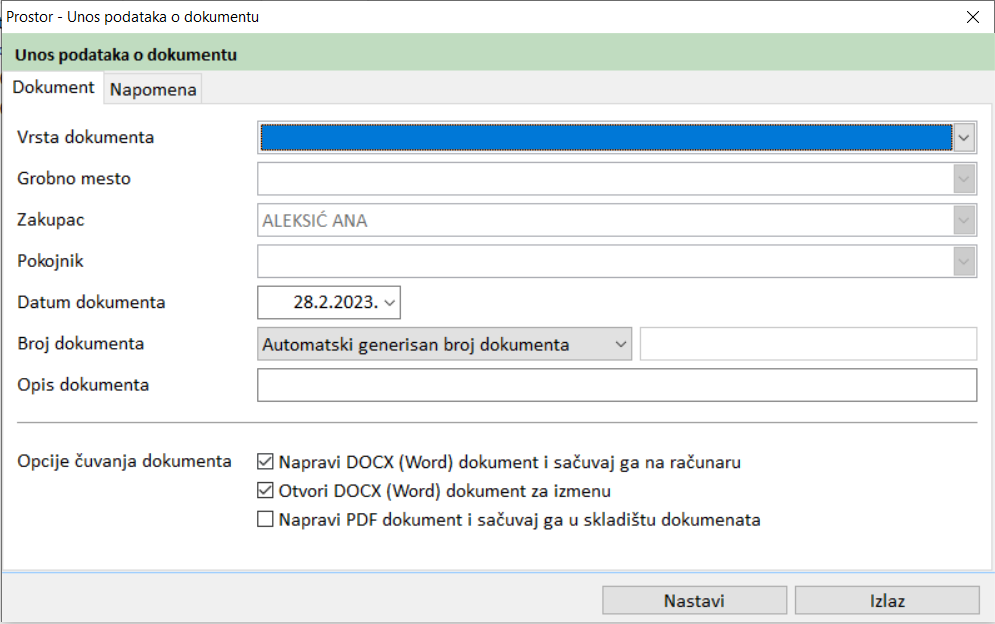Click the Izlaz button
This screenshot has width=995, height=624.
[x=887, y=601]
